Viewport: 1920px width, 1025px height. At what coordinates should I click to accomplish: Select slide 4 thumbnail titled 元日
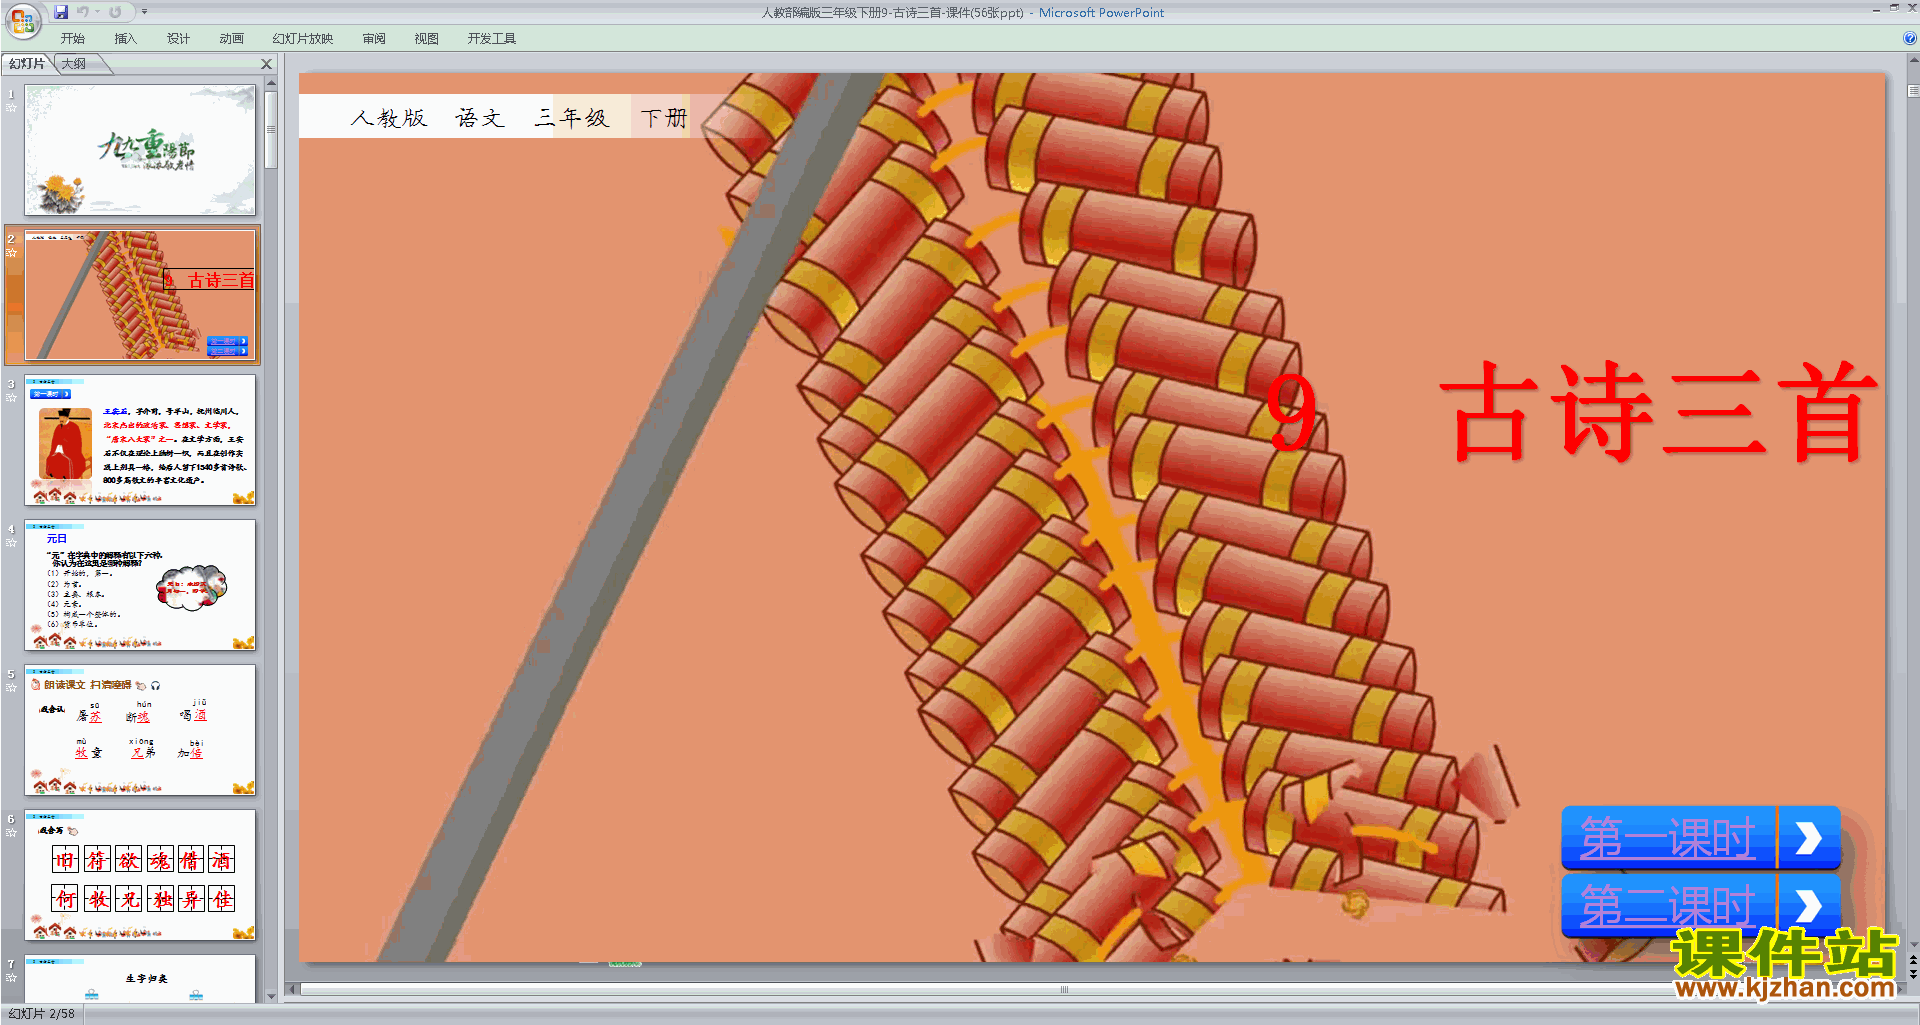click(x=140, y=585)
